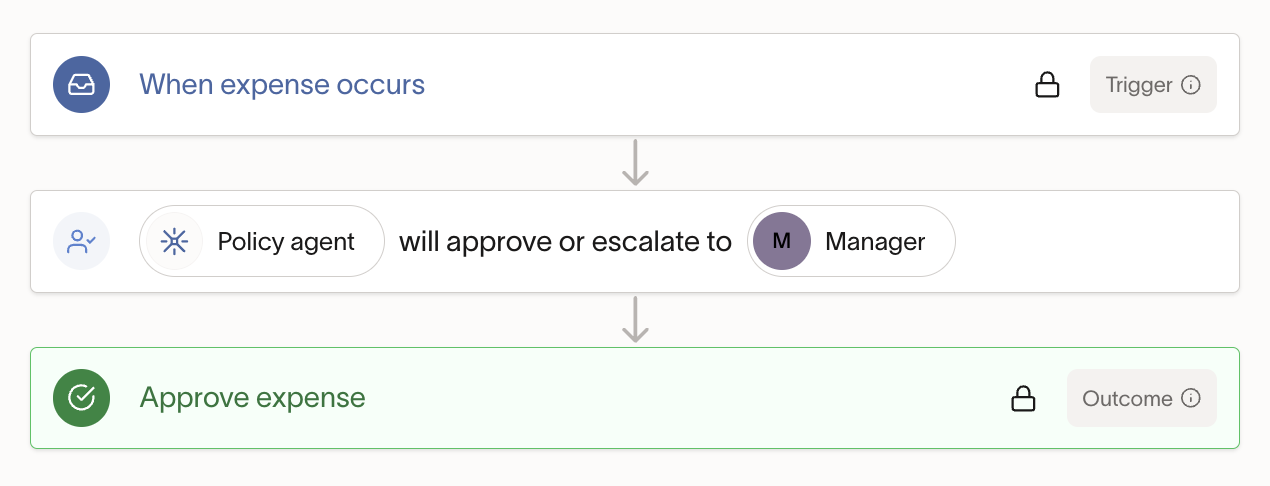Click the approver person-check icon
Screen dimensions: 1270x486
81,241
